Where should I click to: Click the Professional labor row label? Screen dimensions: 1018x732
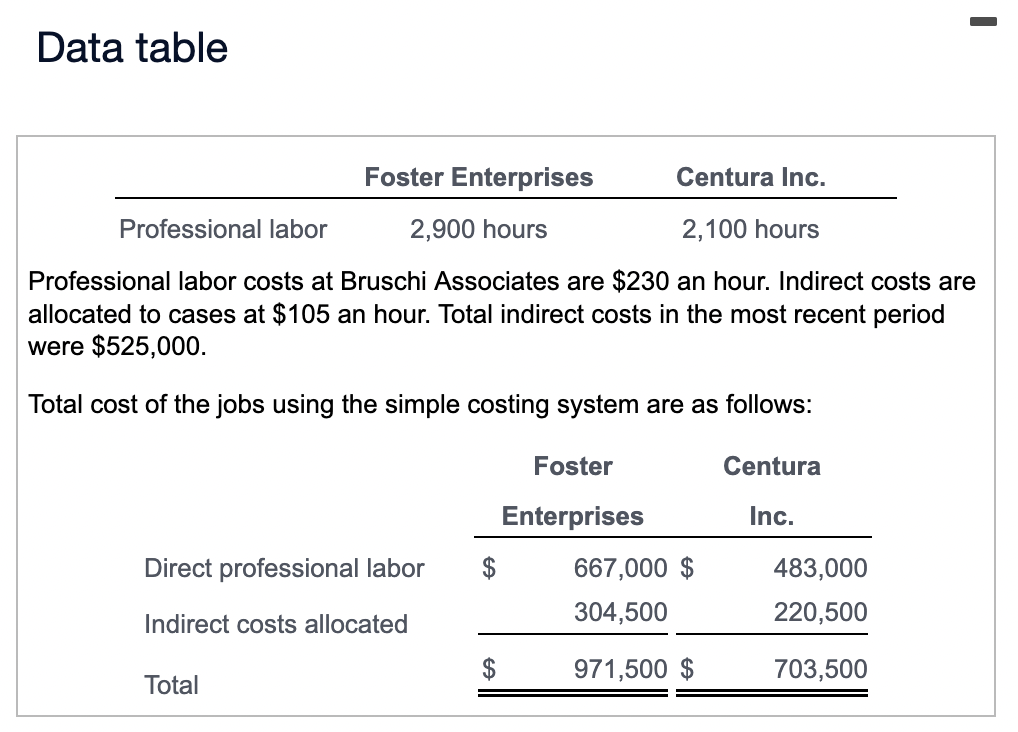coord(223,229)
